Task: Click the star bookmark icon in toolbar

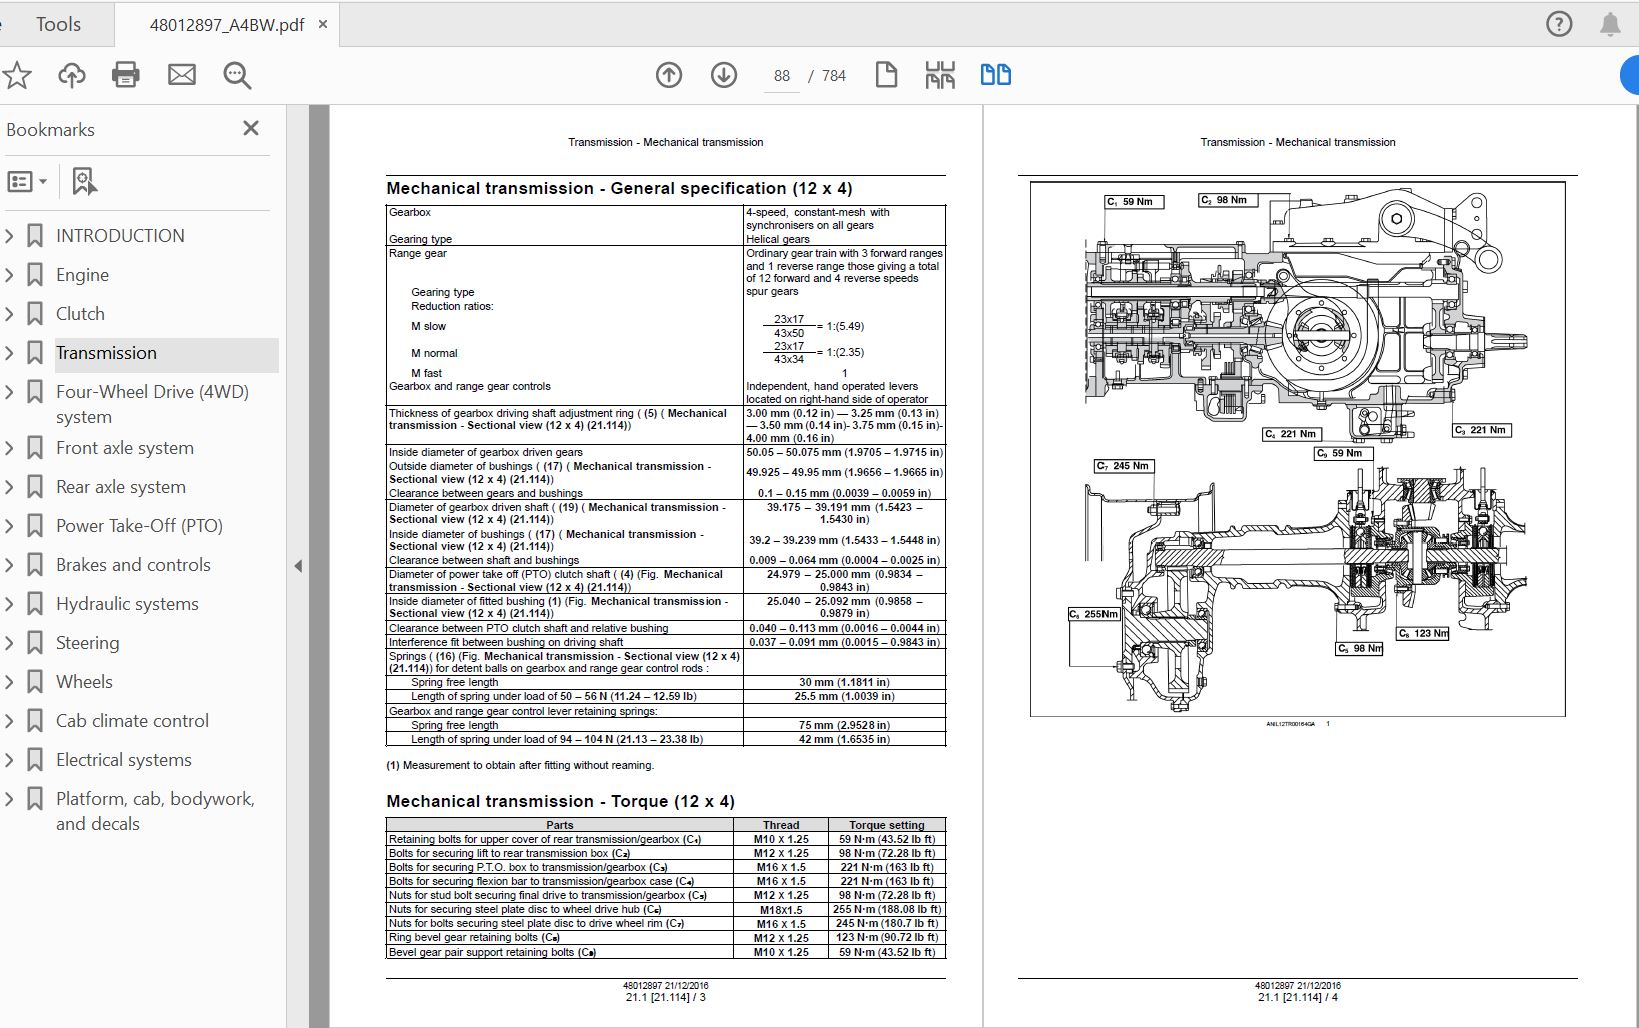Action: tap(17, 75)
